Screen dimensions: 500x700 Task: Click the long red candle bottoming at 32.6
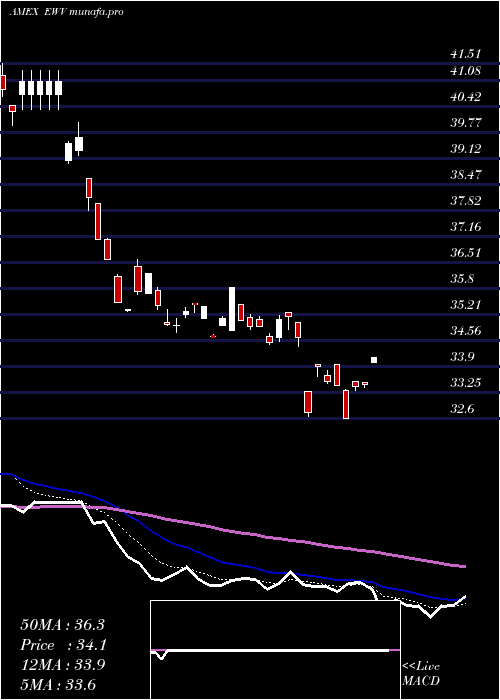coord(346,404)
